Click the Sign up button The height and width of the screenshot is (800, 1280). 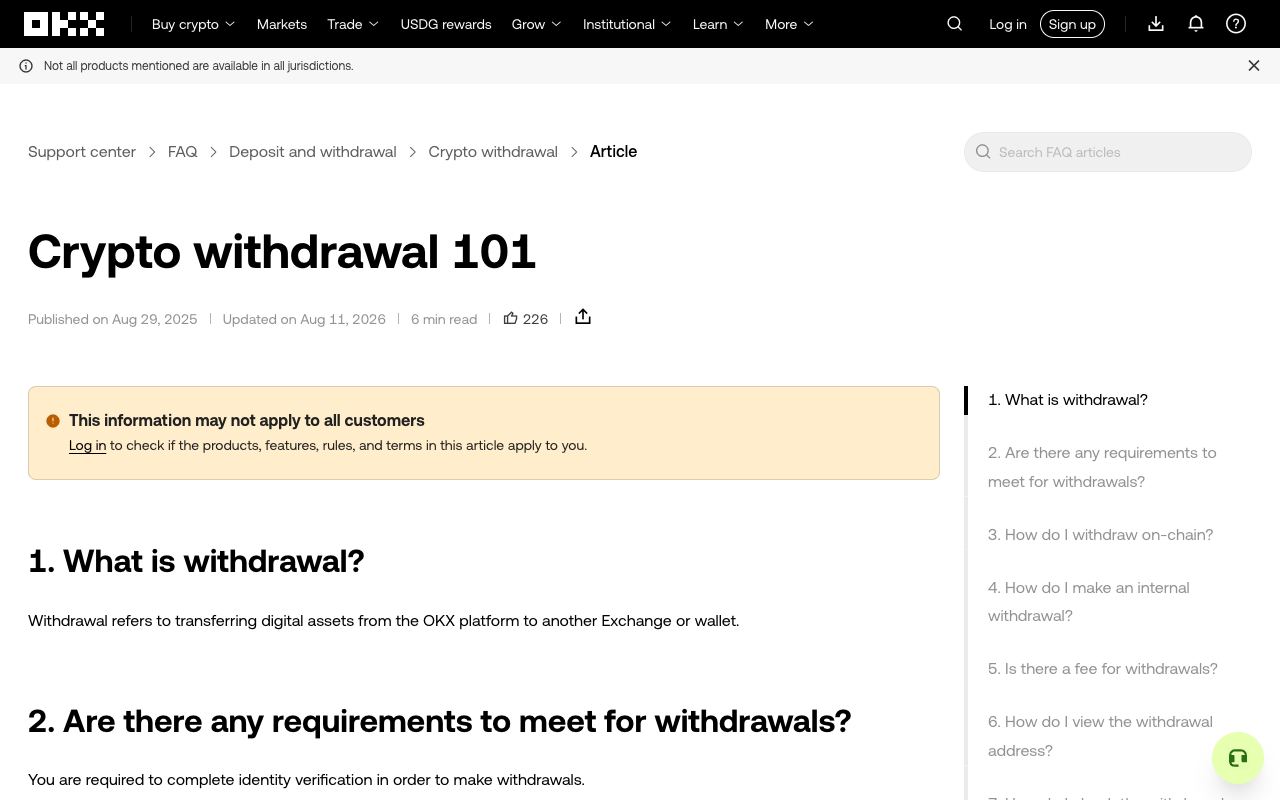(x=1072, y=24)
